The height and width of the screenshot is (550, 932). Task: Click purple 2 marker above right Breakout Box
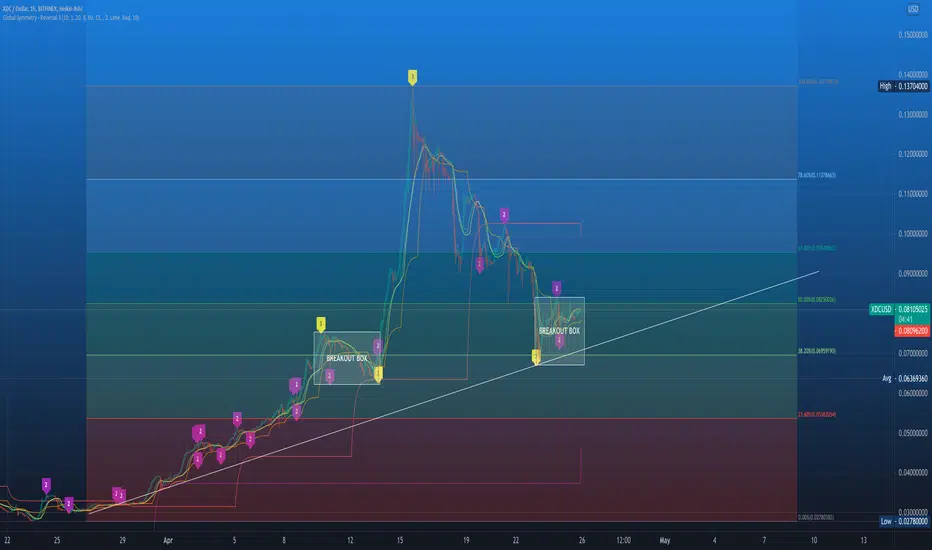tap(556, 288)
